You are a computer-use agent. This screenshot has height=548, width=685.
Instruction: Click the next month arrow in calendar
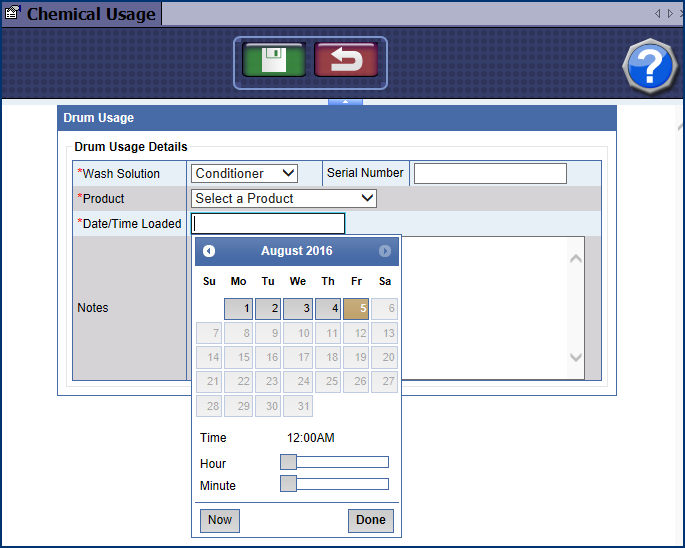point(385,251)
